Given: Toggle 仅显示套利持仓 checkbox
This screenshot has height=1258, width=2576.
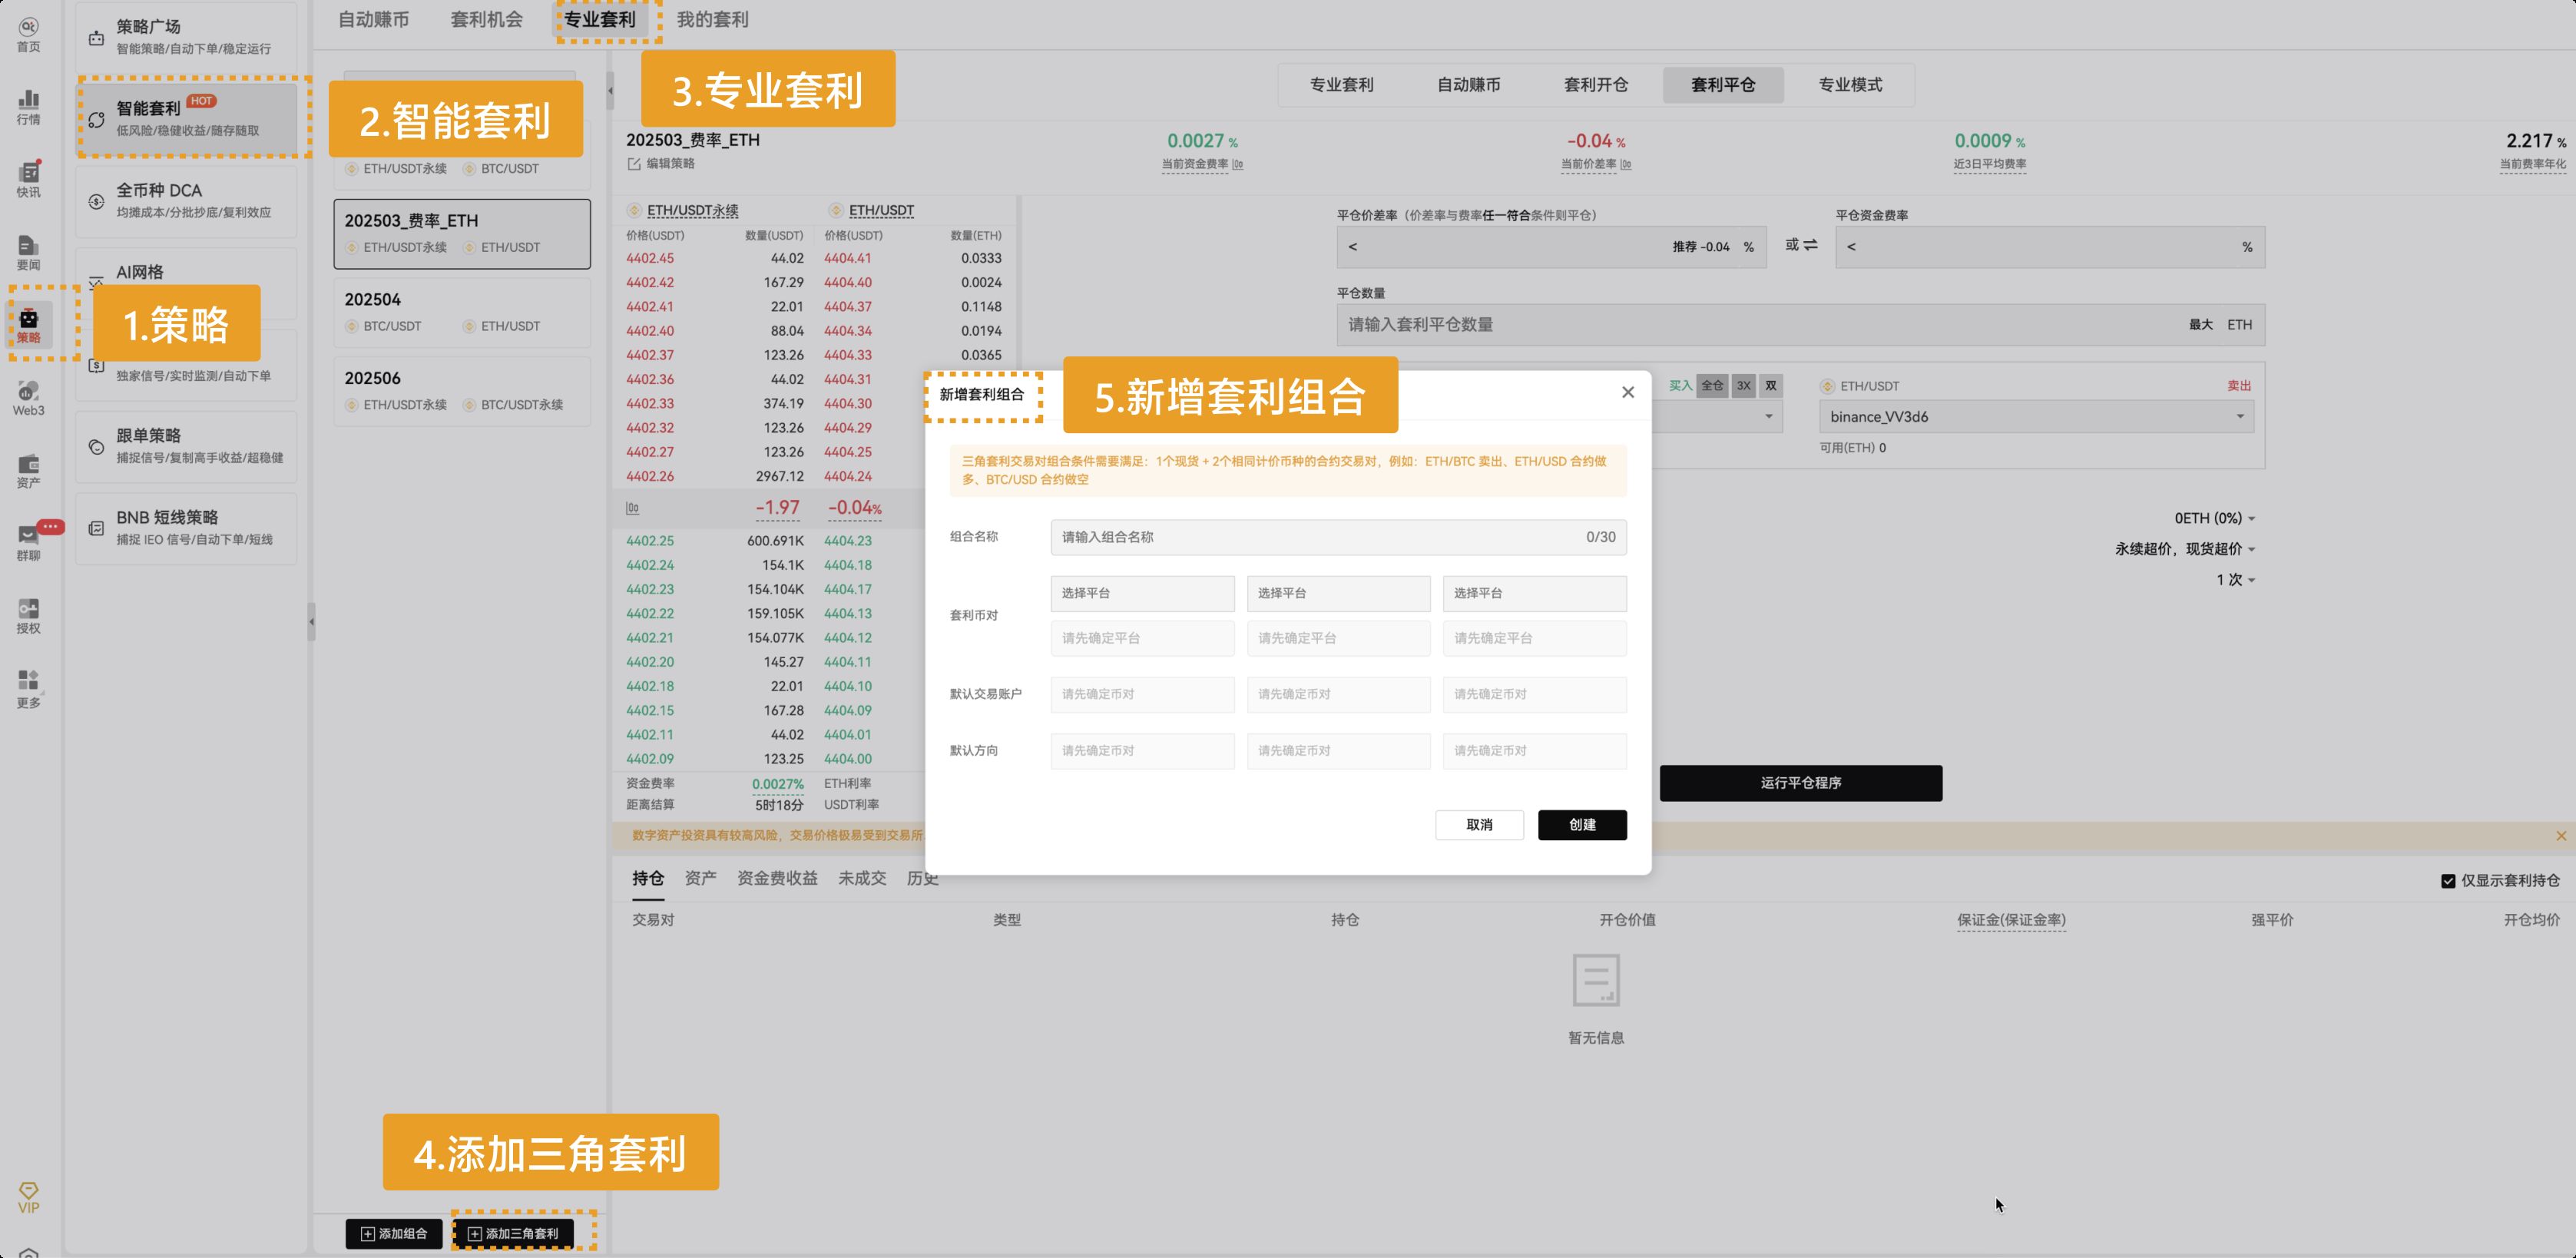Looking at the screenshot, I should pos(2448,881).
